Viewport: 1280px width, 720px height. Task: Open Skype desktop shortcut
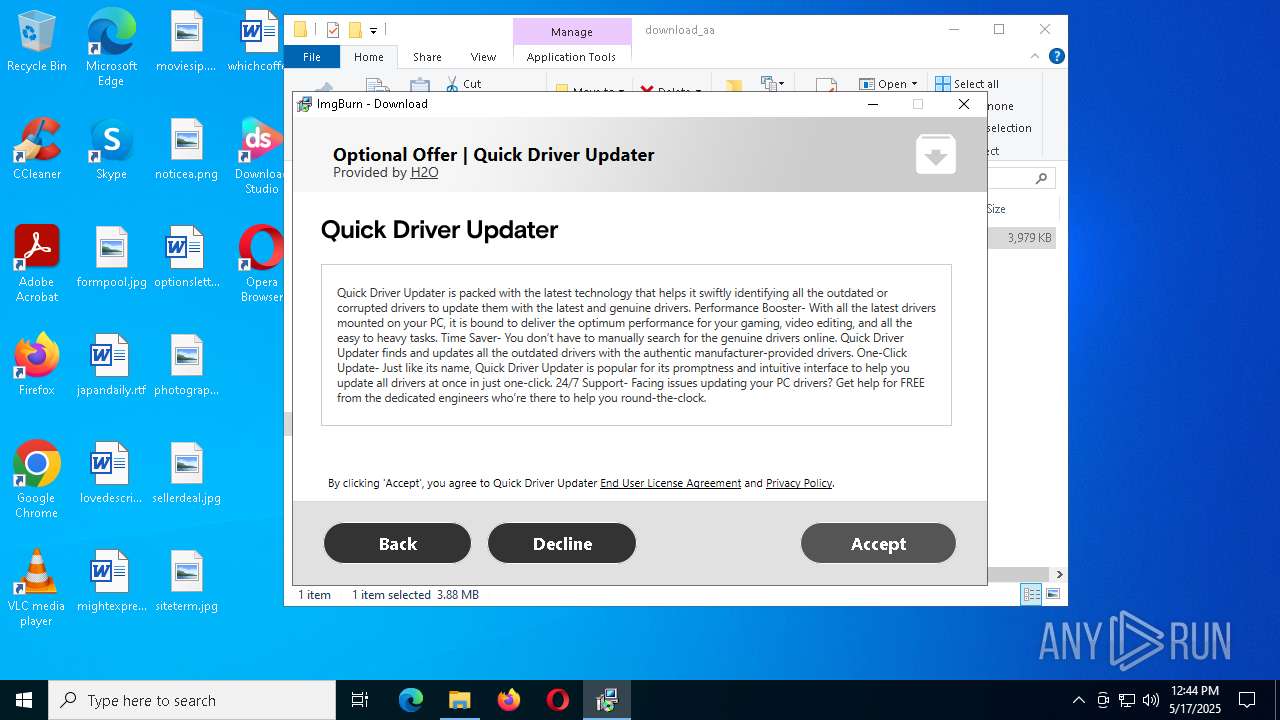pos(111,150)
